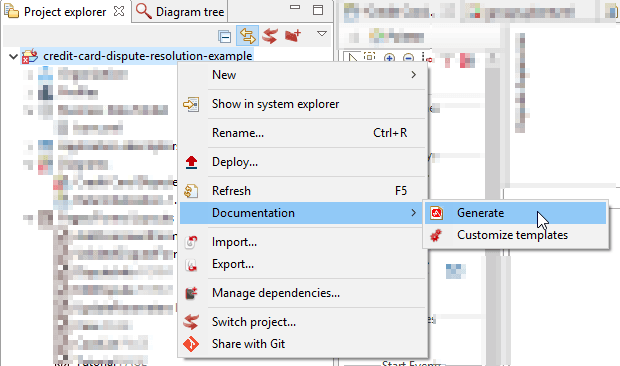Choose Deploy... from context menu

coord(303,162)
